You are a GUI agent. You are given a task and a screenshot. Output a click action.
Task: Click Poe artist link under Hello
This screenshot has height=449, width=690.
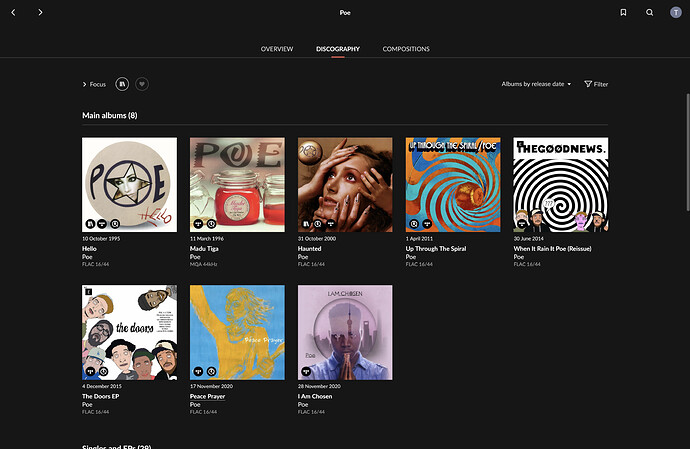[87, 257]
